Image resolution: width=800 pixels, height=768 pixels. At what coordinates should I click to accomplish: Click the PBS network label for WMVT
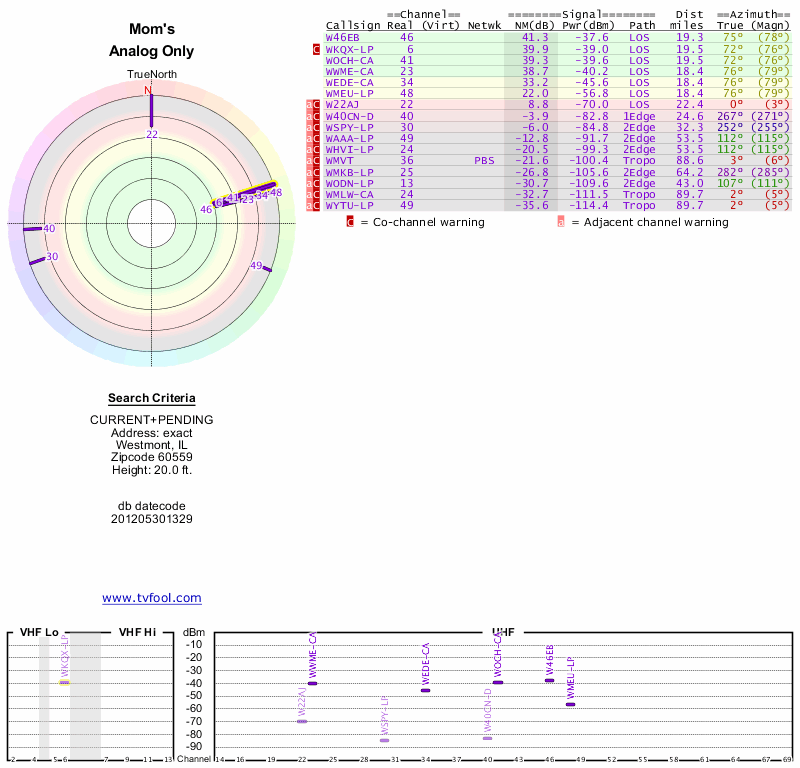485,160
